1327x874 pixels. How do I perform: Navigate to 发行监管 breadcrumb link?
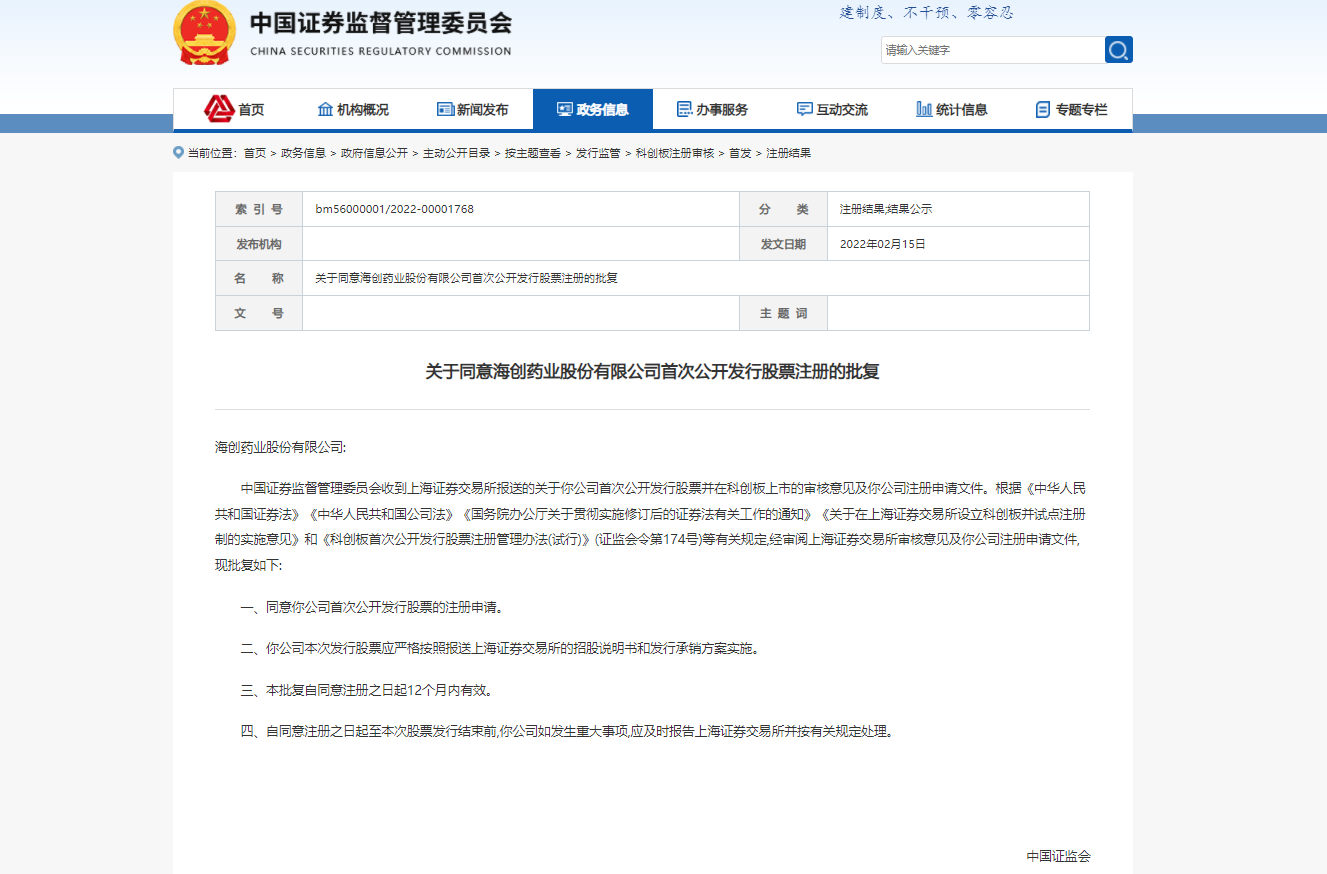click(x=598, y=153)
